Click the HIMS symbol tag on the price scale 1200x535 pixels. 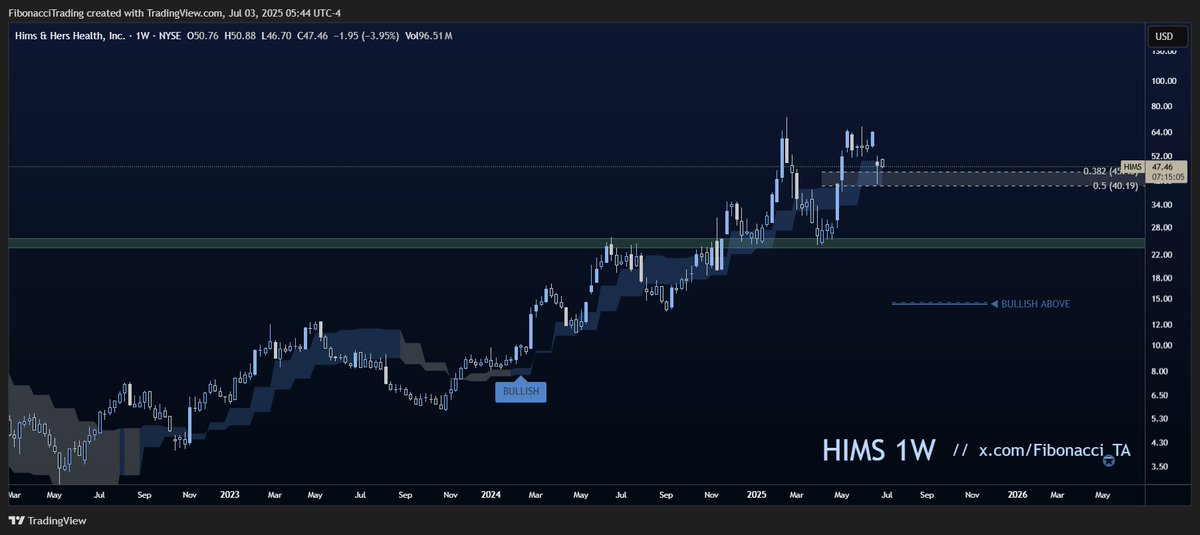tap(1132, 166)
